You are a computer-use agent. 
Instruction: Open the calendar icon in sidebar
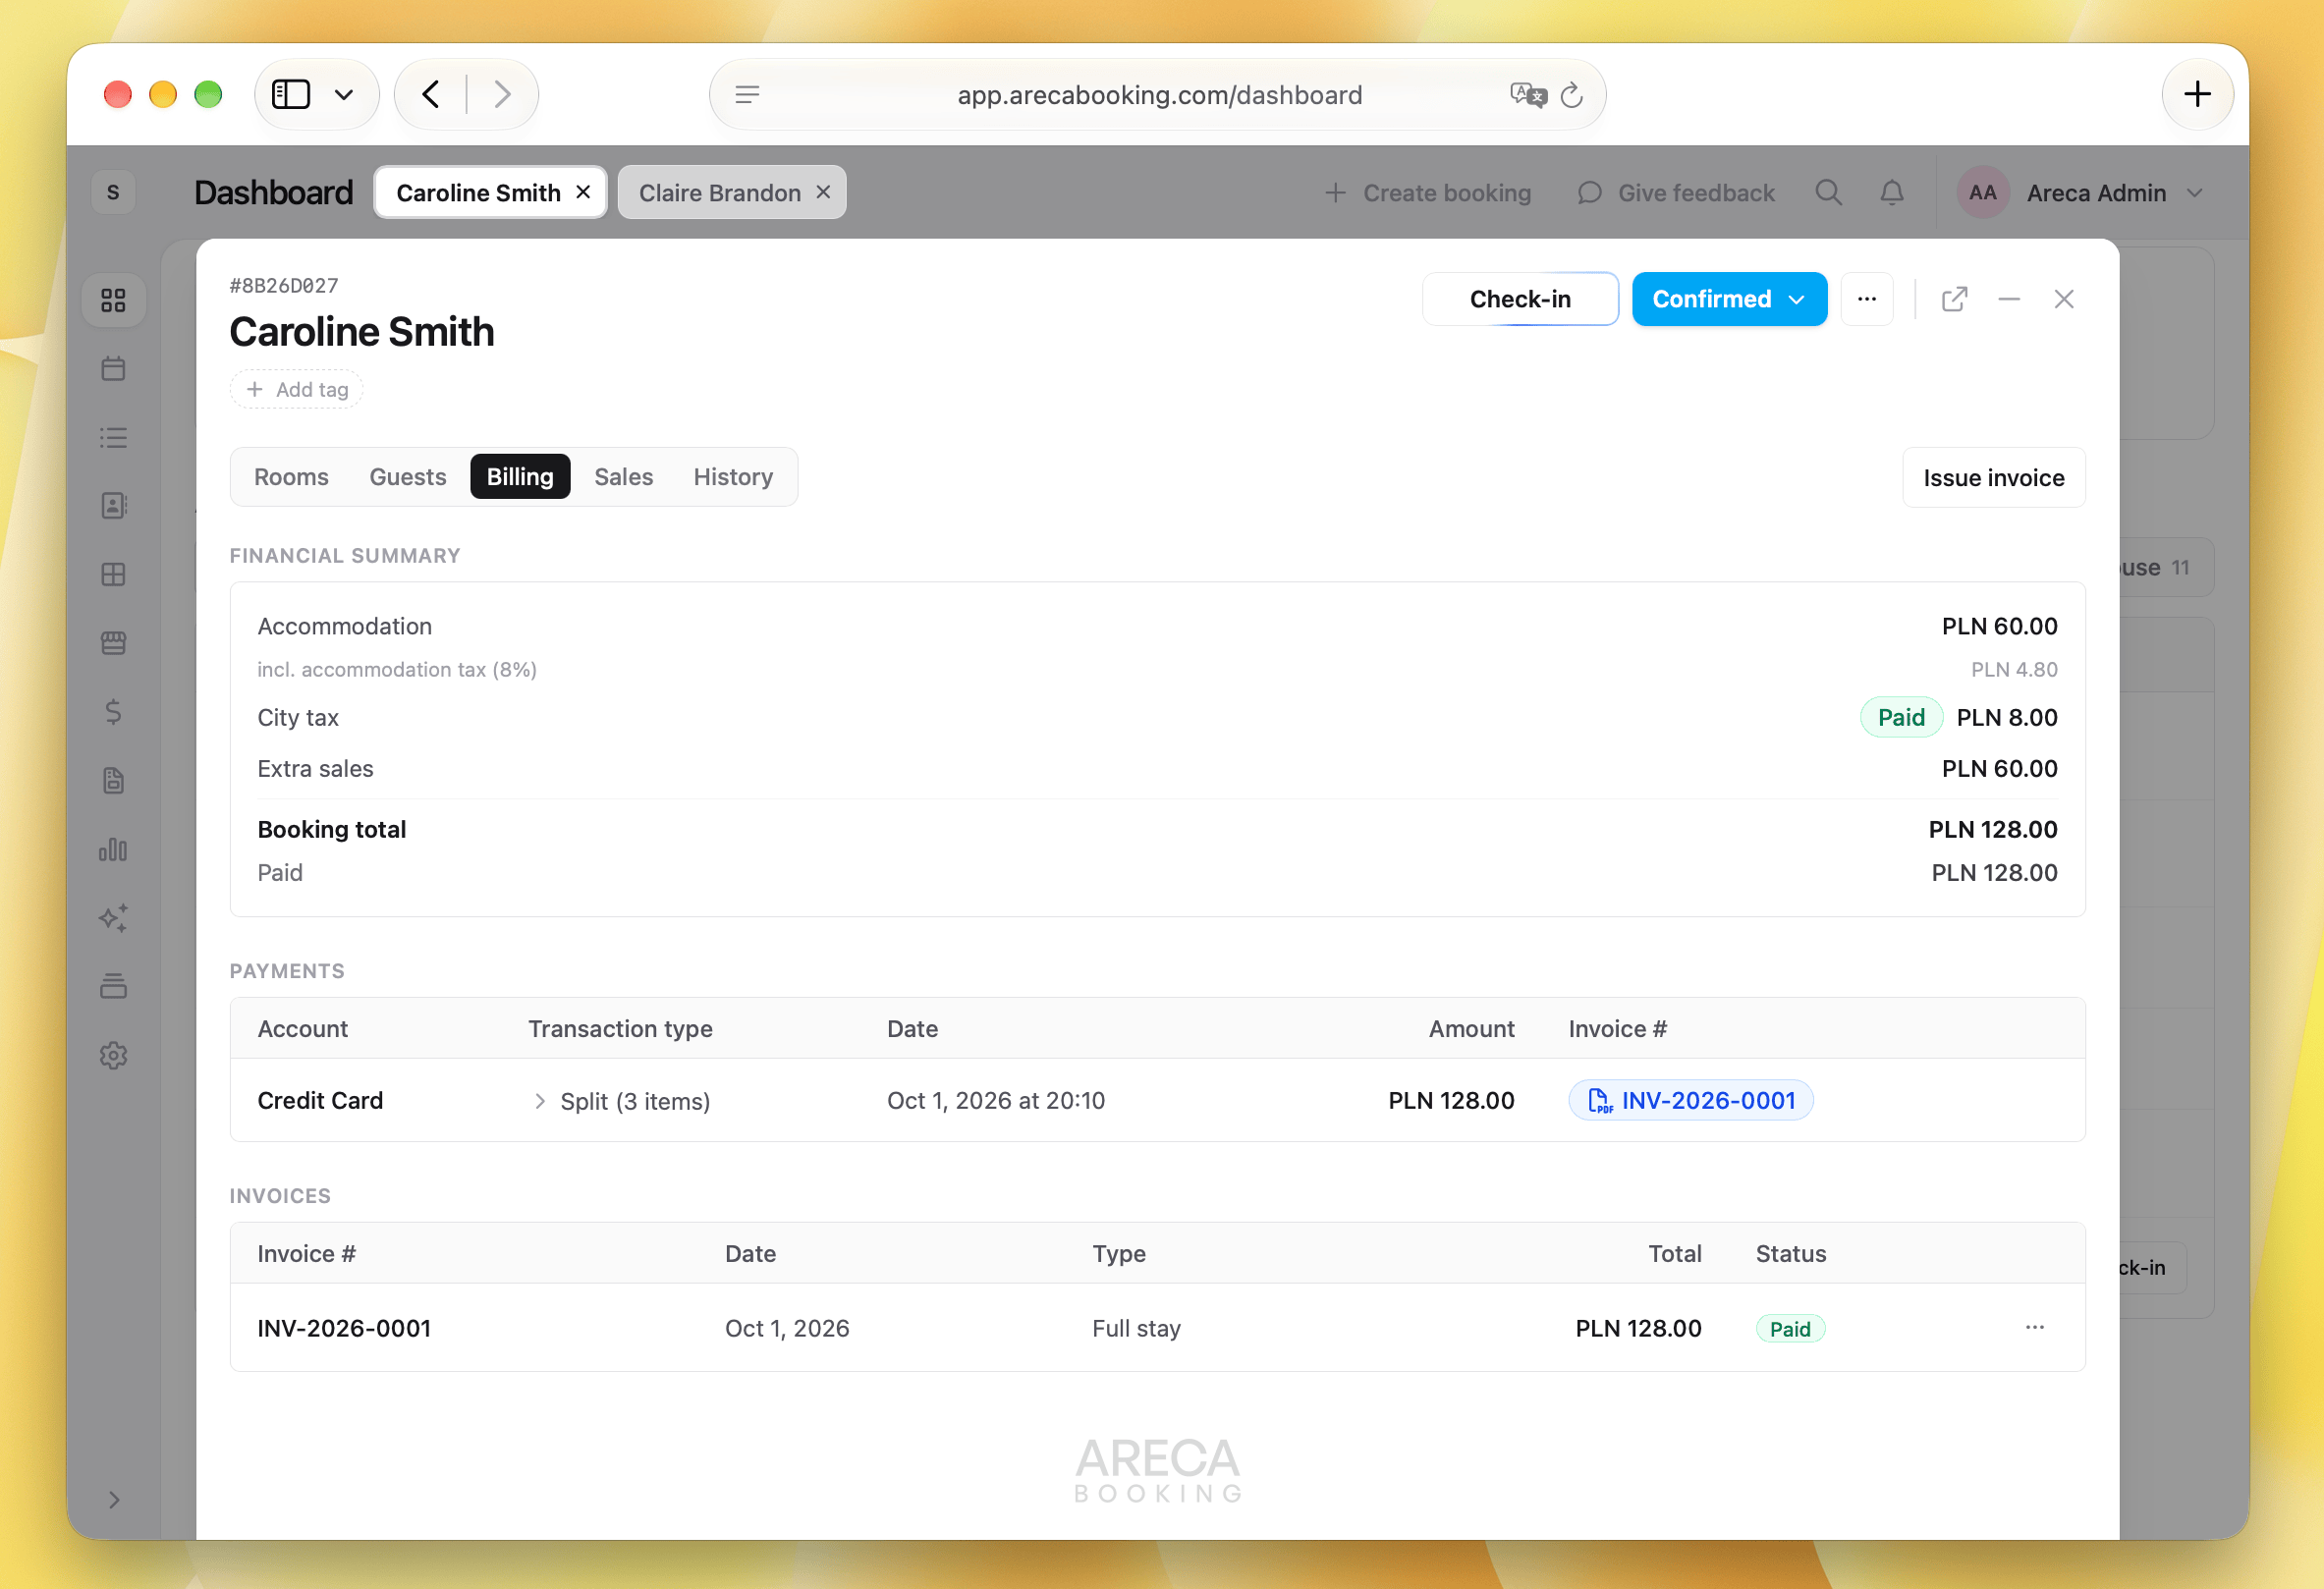click(113, 368)
